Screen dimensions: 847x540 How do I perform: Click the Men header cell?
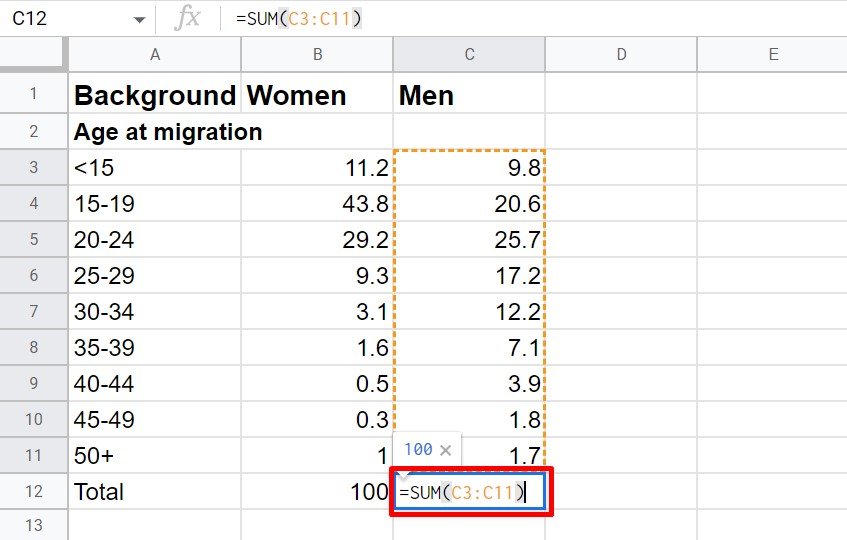coord(469,93)
